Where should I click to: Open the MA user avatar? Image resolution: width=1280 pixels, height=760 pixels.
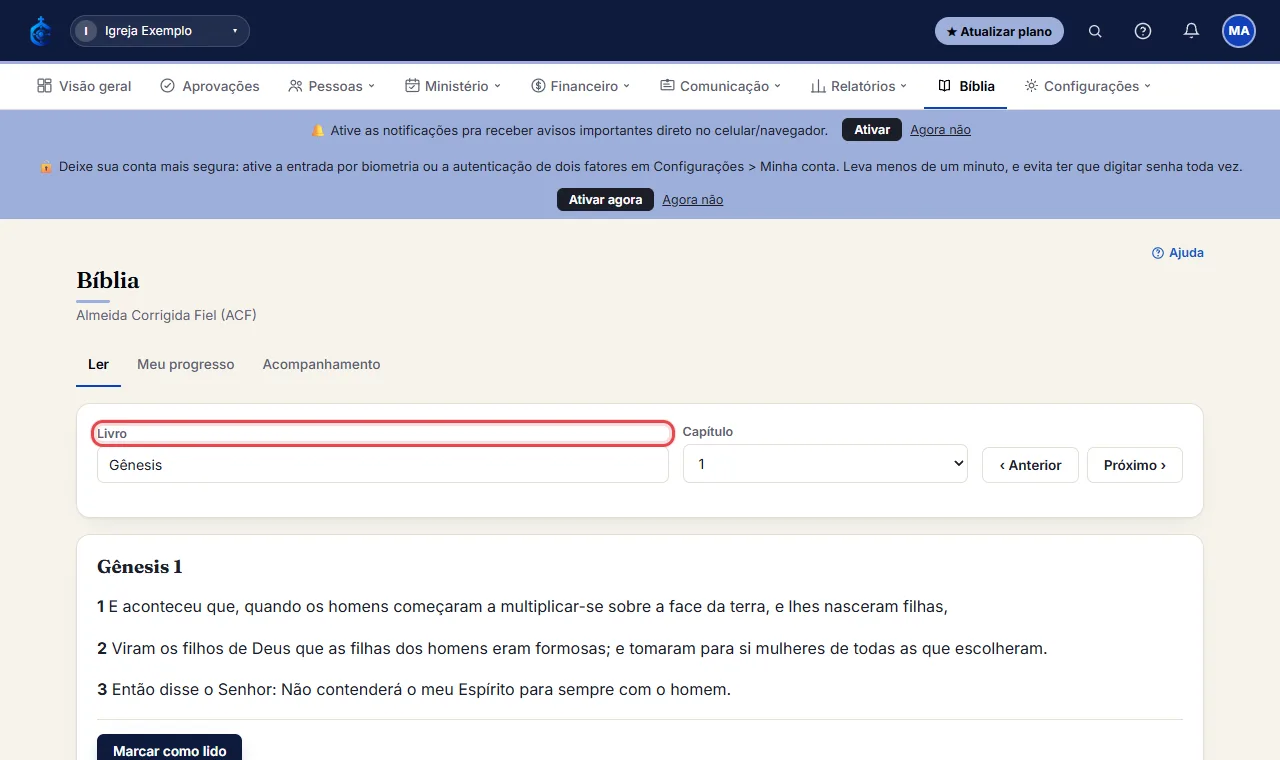[x=1239, y=31]
